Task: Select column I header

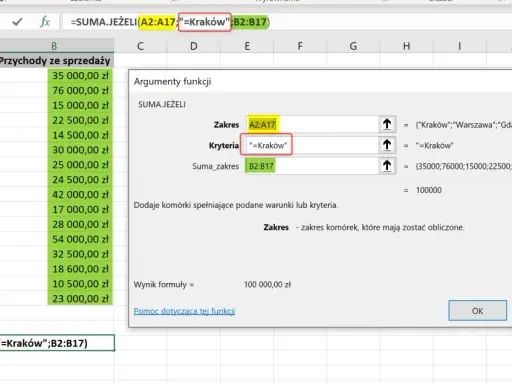Action: (x=460, y=46)
